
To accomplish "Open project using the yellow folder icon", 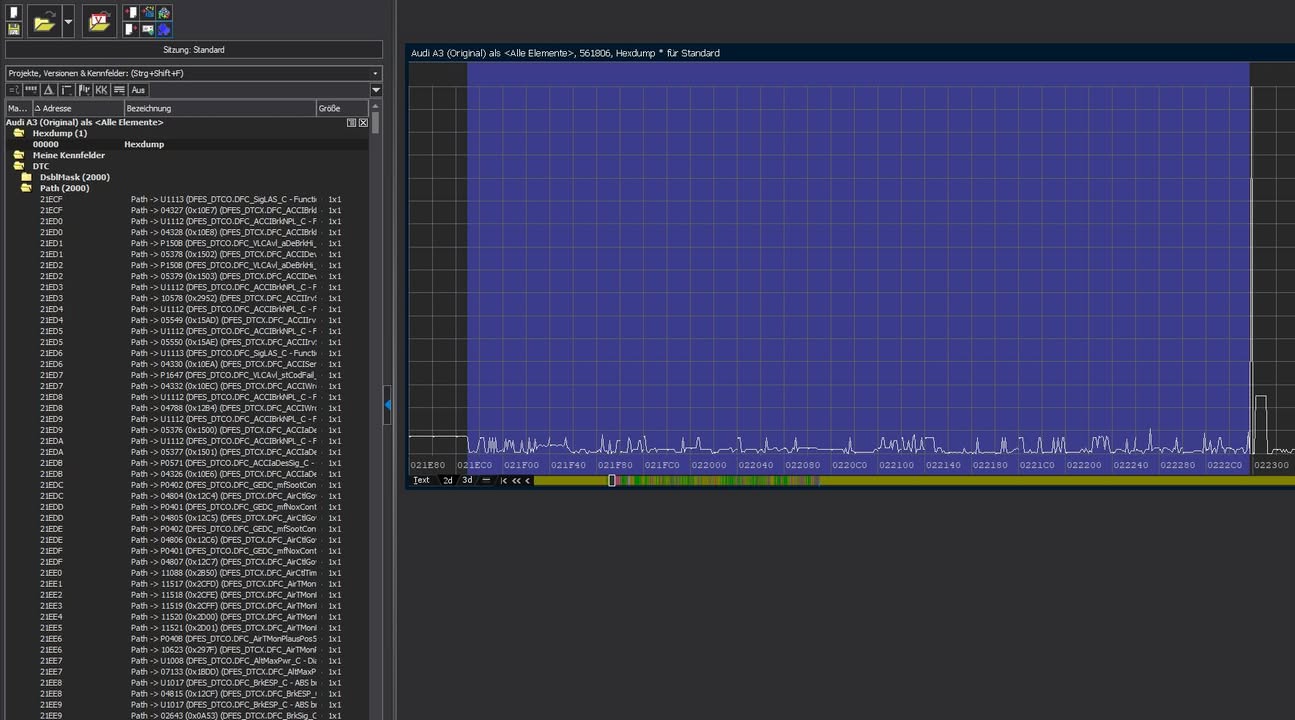I will tap(43, 21).
